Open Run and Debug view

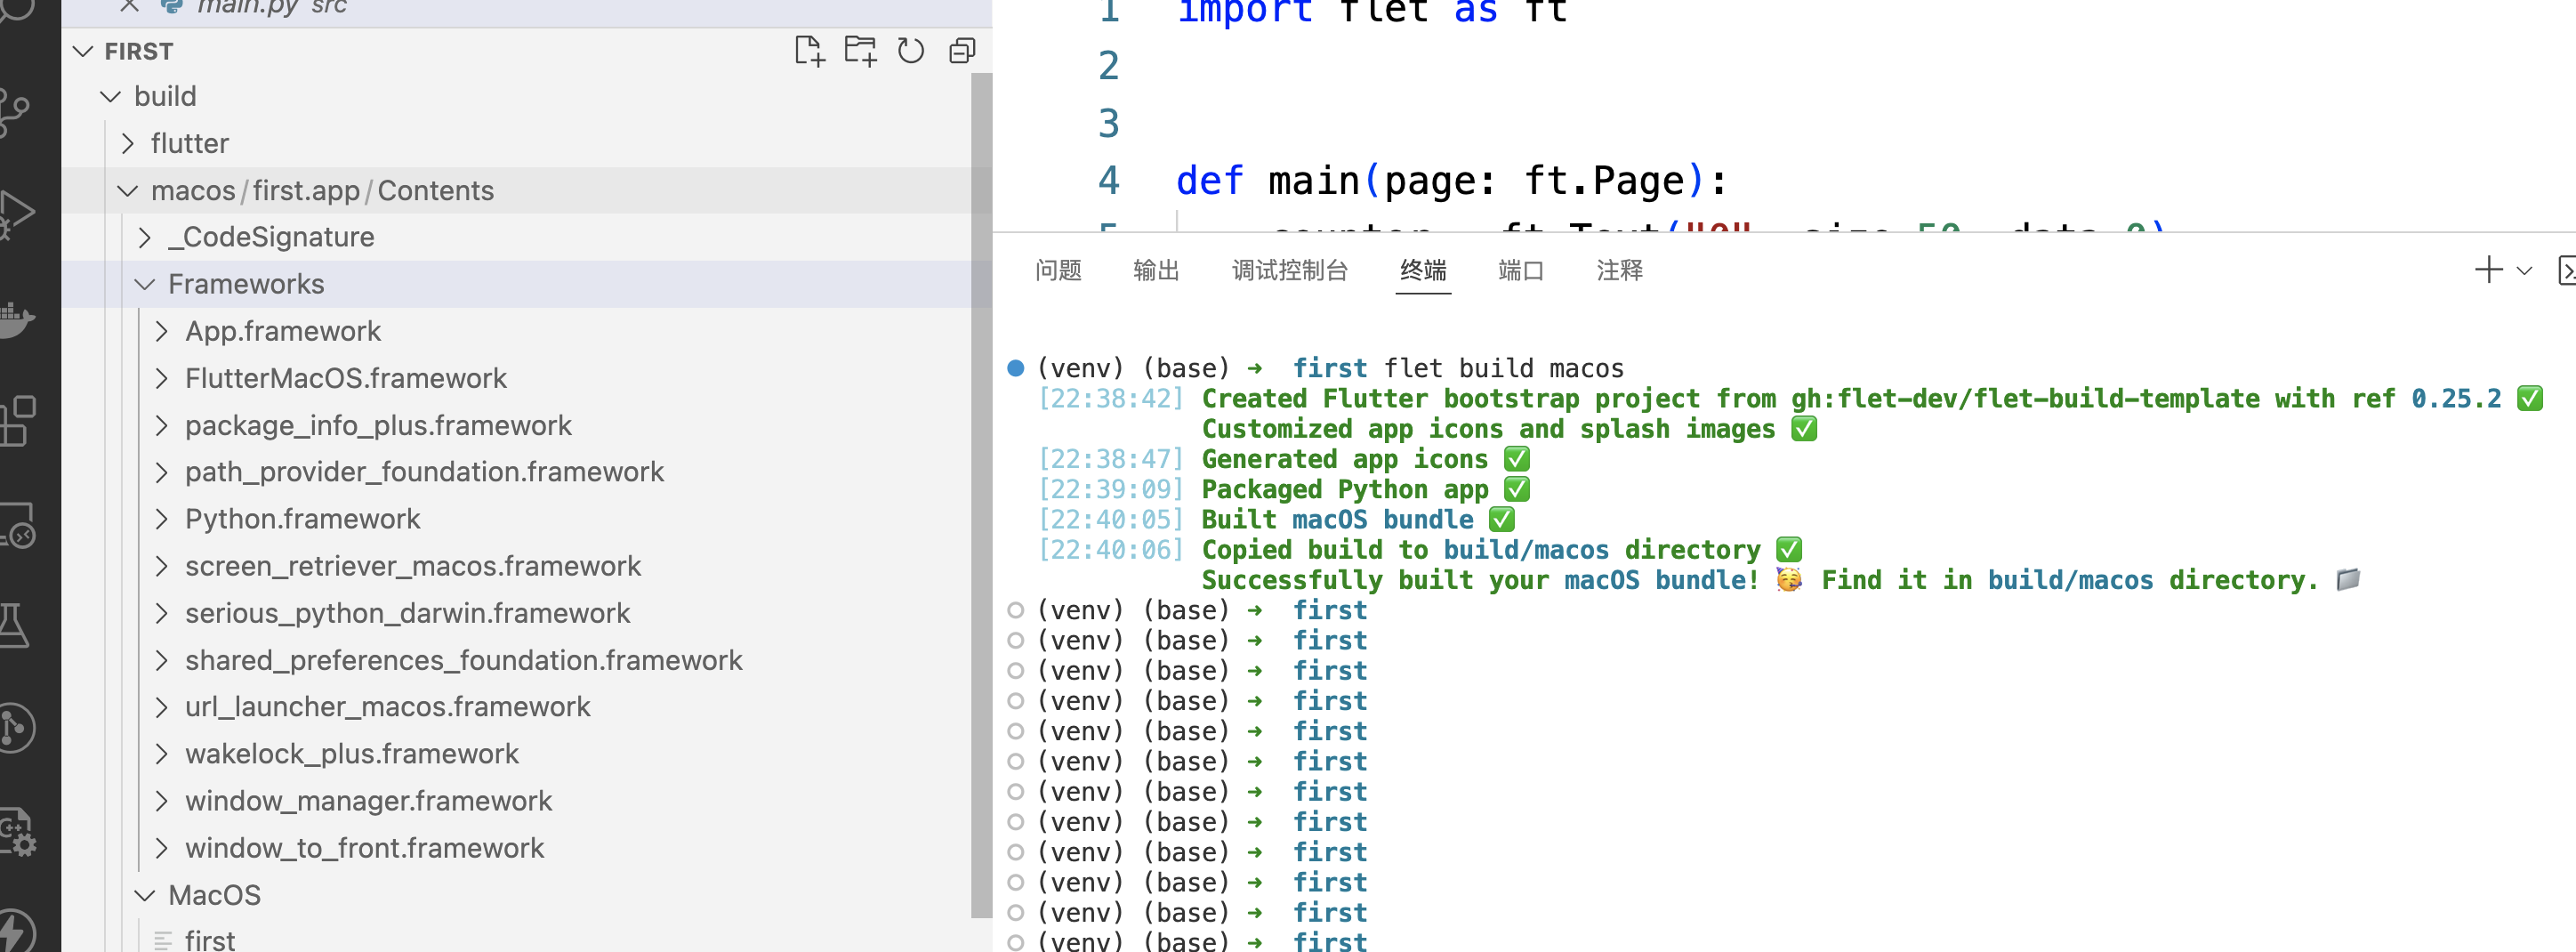point(14,214)
